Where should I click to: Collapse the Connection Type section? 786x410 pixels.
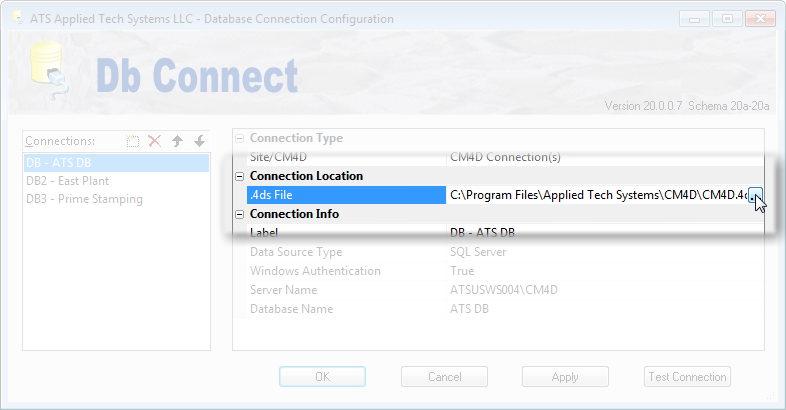click(240, 138)
